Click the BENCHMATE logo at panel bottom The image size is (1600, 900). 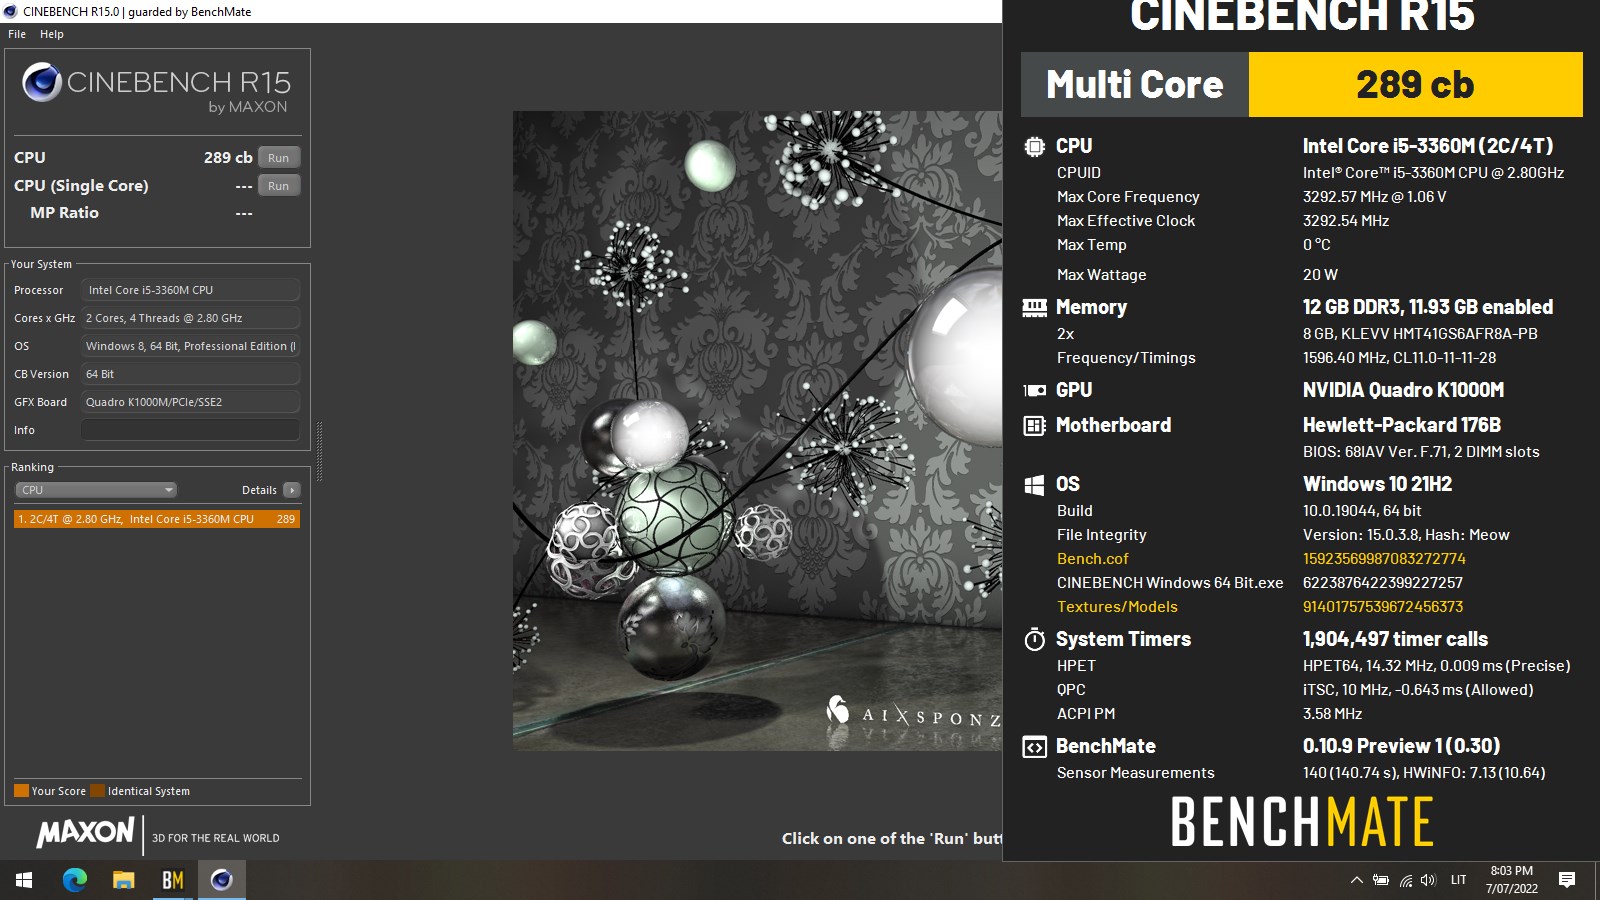[1302, 822]
